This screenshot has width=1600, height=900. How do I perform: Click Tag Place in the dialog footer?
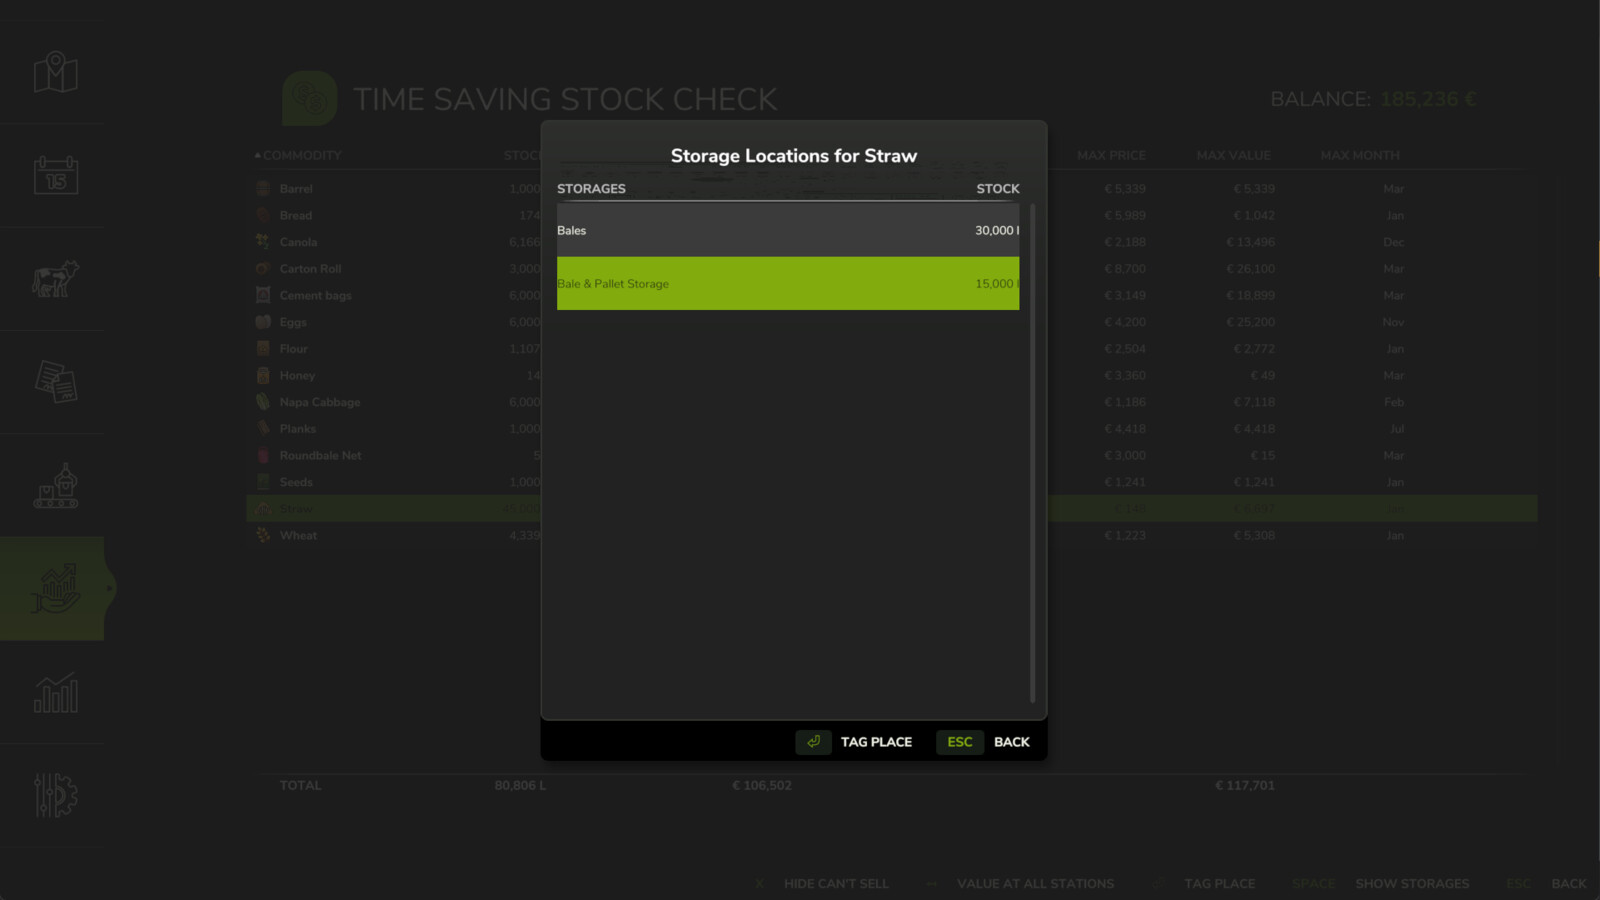point(876,742)
